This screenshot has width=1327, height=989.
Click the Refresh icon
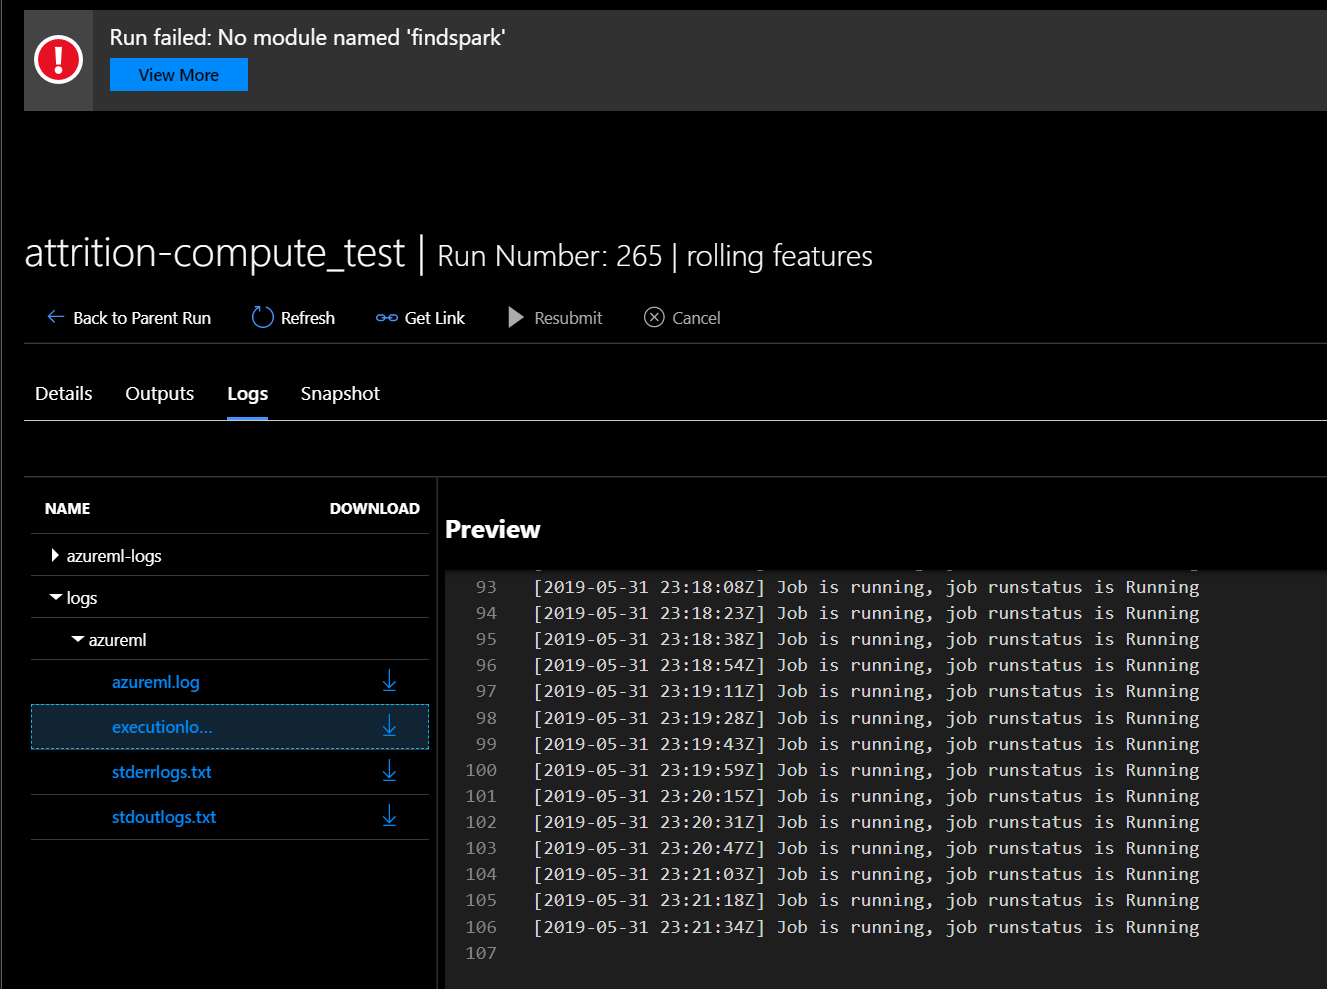[262, 317]
